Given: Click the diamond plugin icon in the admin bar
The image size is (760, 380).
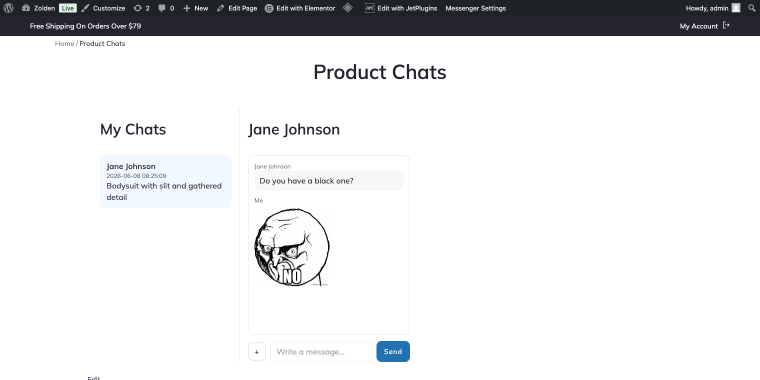Looking at the screenshot, I should point(348,8).
